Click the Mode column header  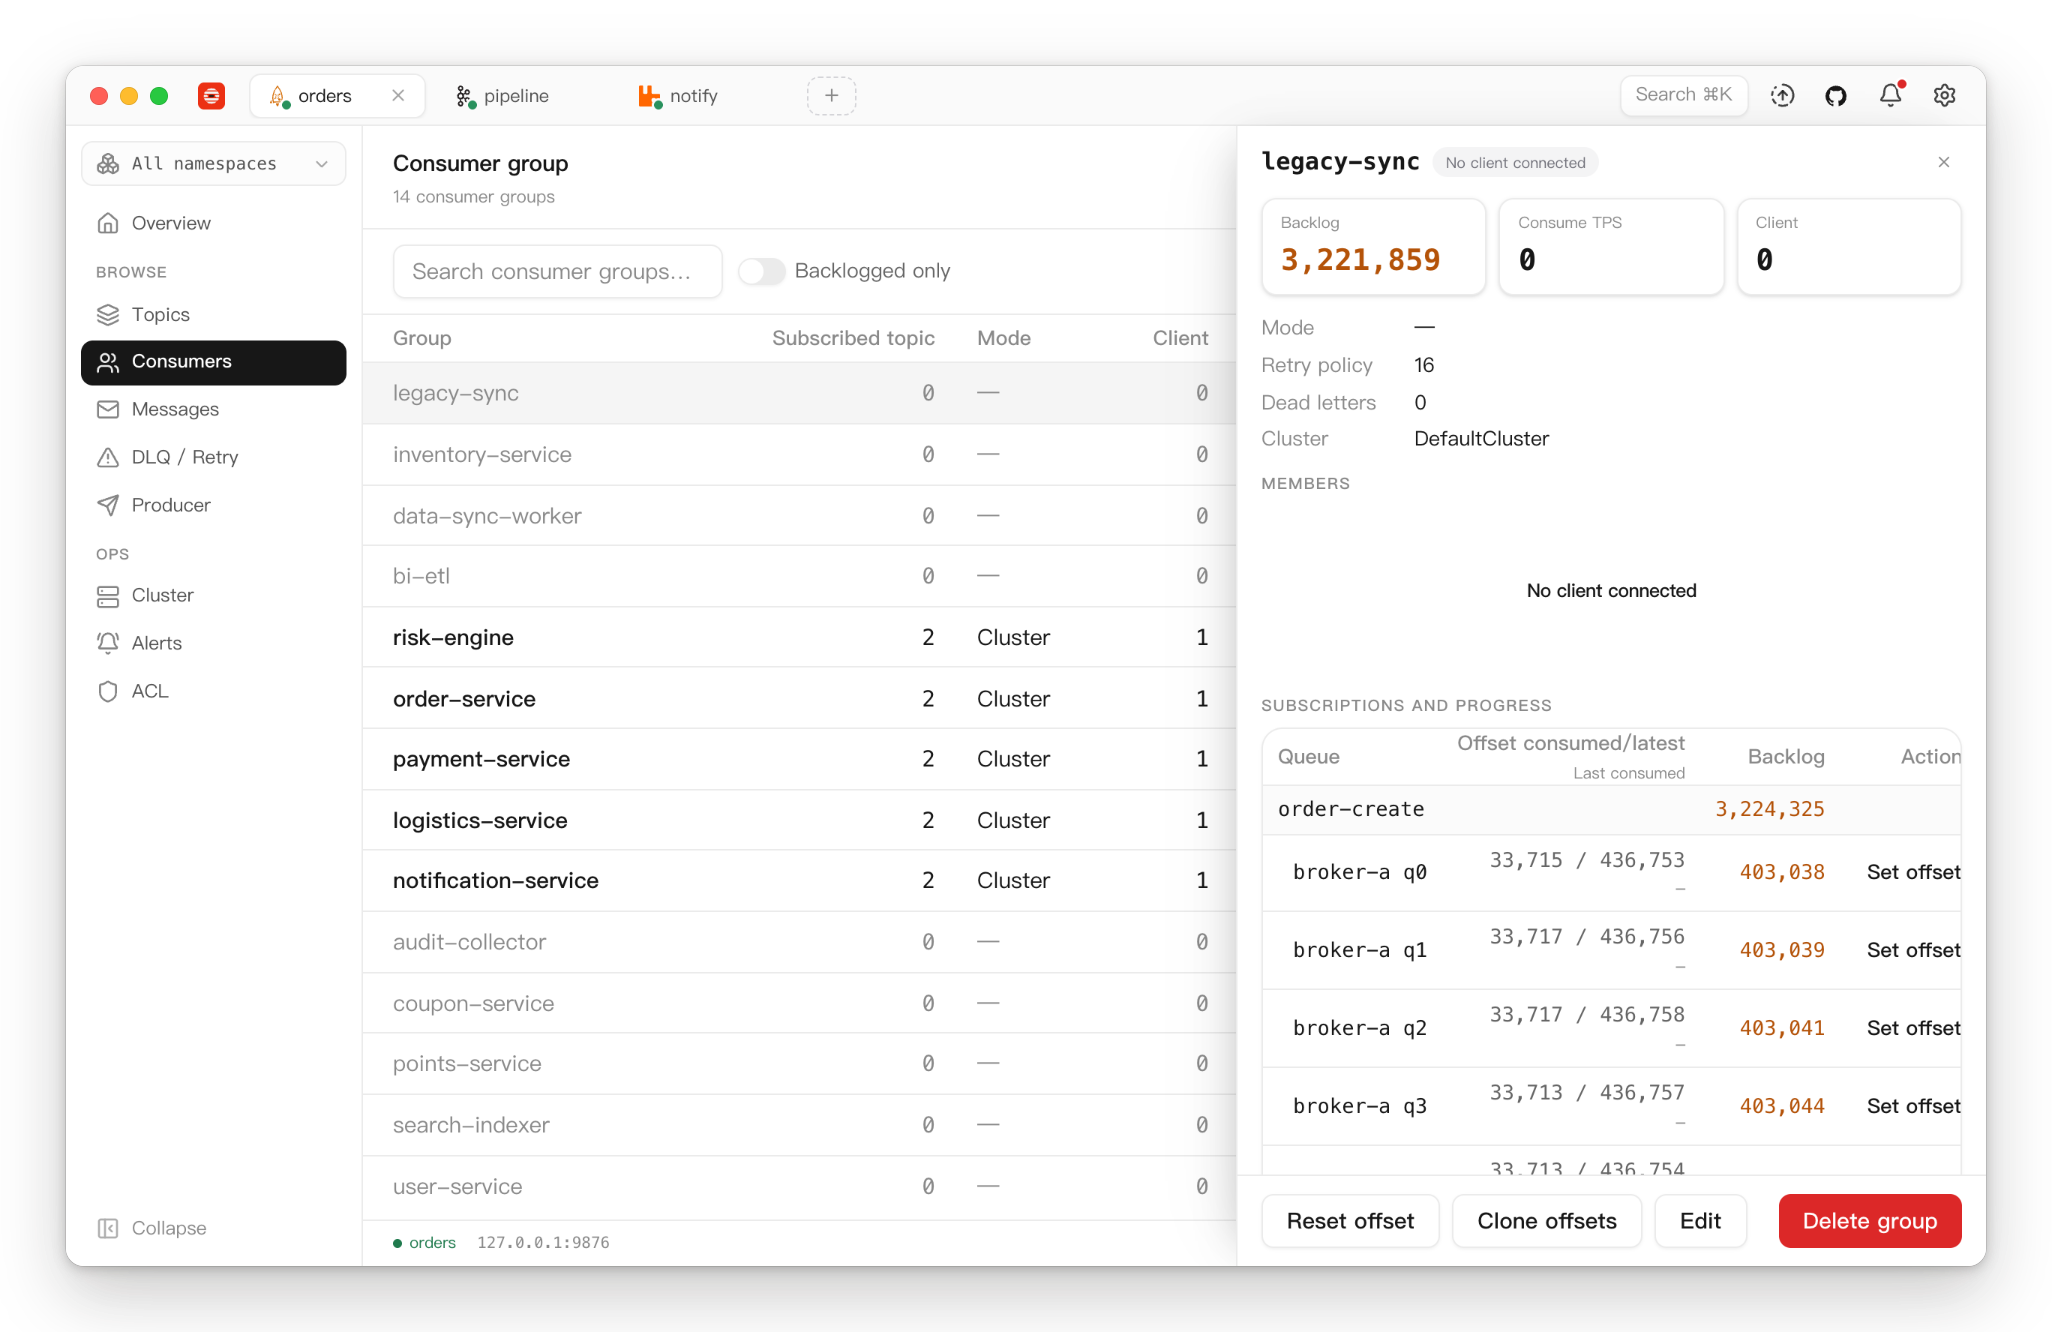click(1004, 339)
